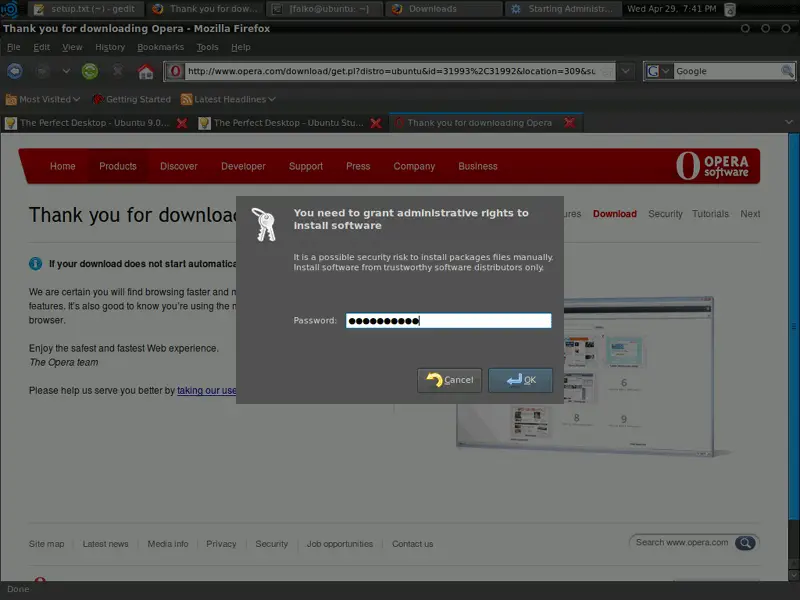Open the Site map footer link
This screenshot has width=800, height=600.
pos(46,544)
